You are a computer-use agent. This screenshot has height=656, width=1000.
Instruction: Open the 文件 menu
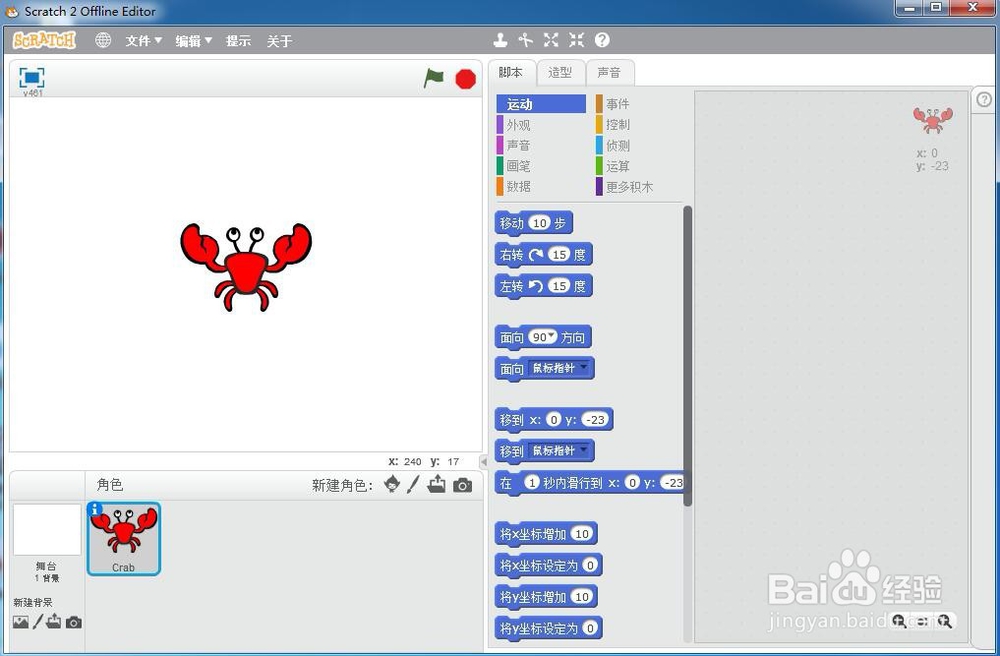click(143, 41)
